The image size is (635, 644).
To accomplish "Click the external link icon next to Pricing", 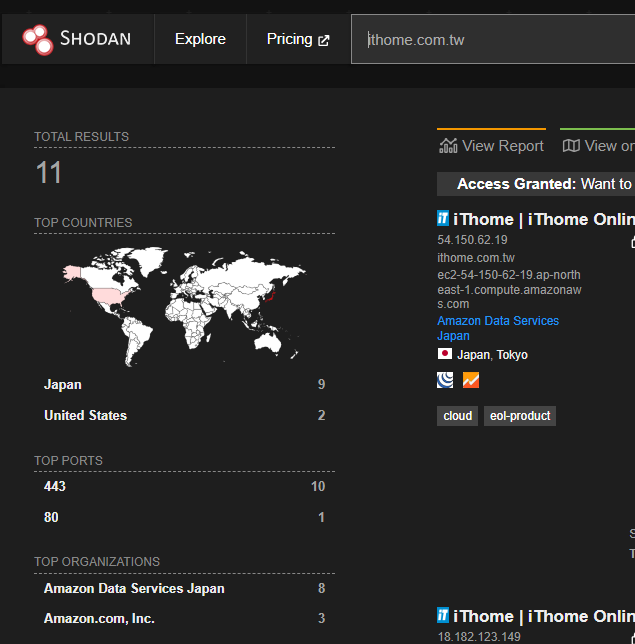I will coord(324,40).
